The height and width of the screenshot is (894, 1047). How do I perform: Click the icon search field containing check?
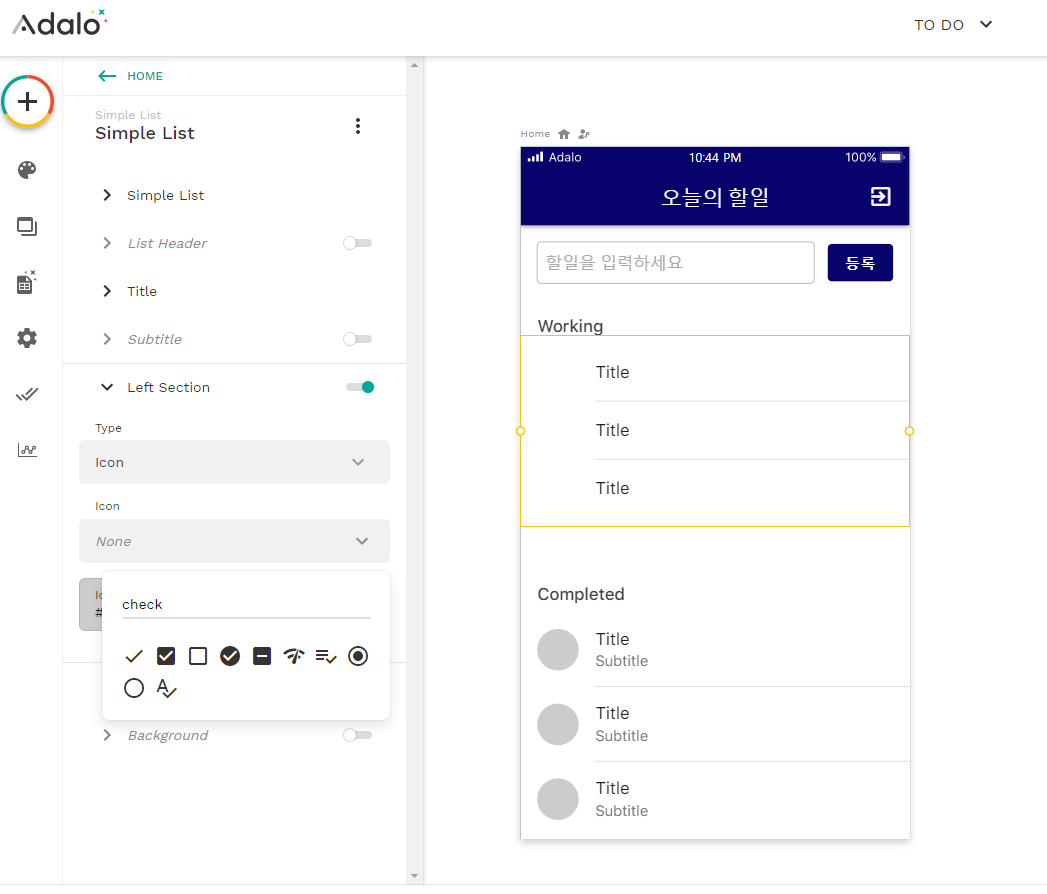pos(246,605)
